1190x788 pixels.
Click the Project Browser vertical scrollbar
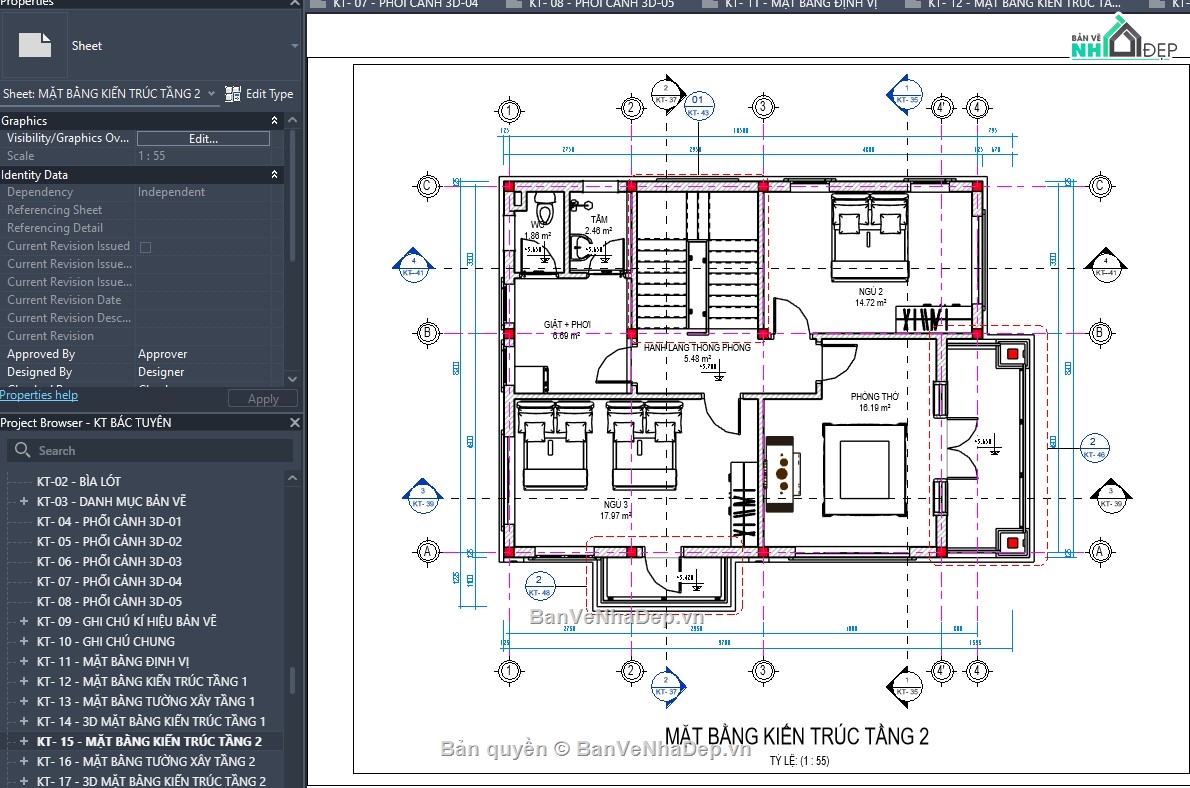click(292, 680)
